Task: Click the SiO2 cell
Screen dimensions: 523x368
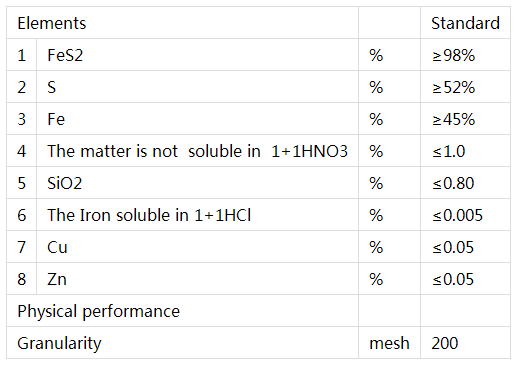Action: [x=197, y=183]
